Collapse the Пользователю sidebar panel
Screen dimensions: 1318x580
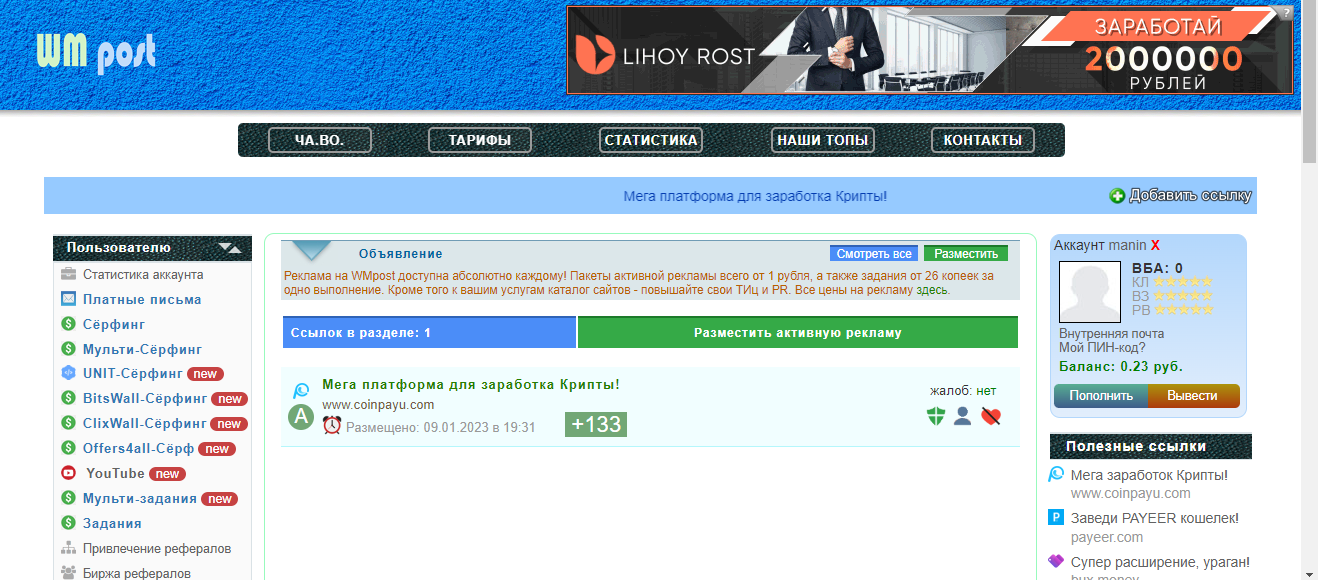coord(229,247)
